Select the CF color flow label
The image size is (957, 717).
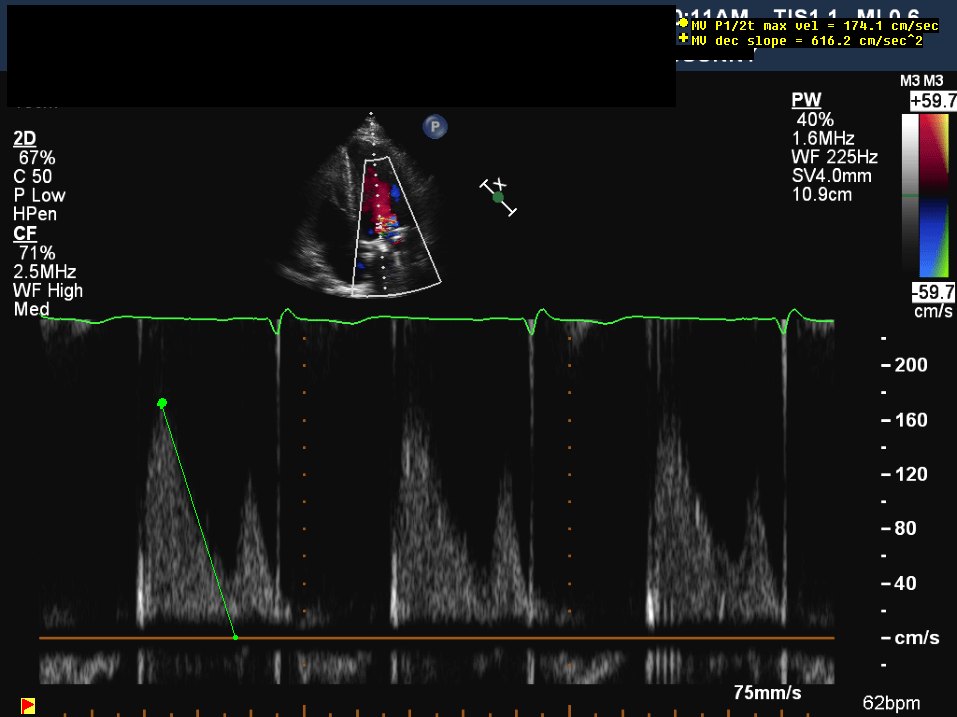pos(25,233)
